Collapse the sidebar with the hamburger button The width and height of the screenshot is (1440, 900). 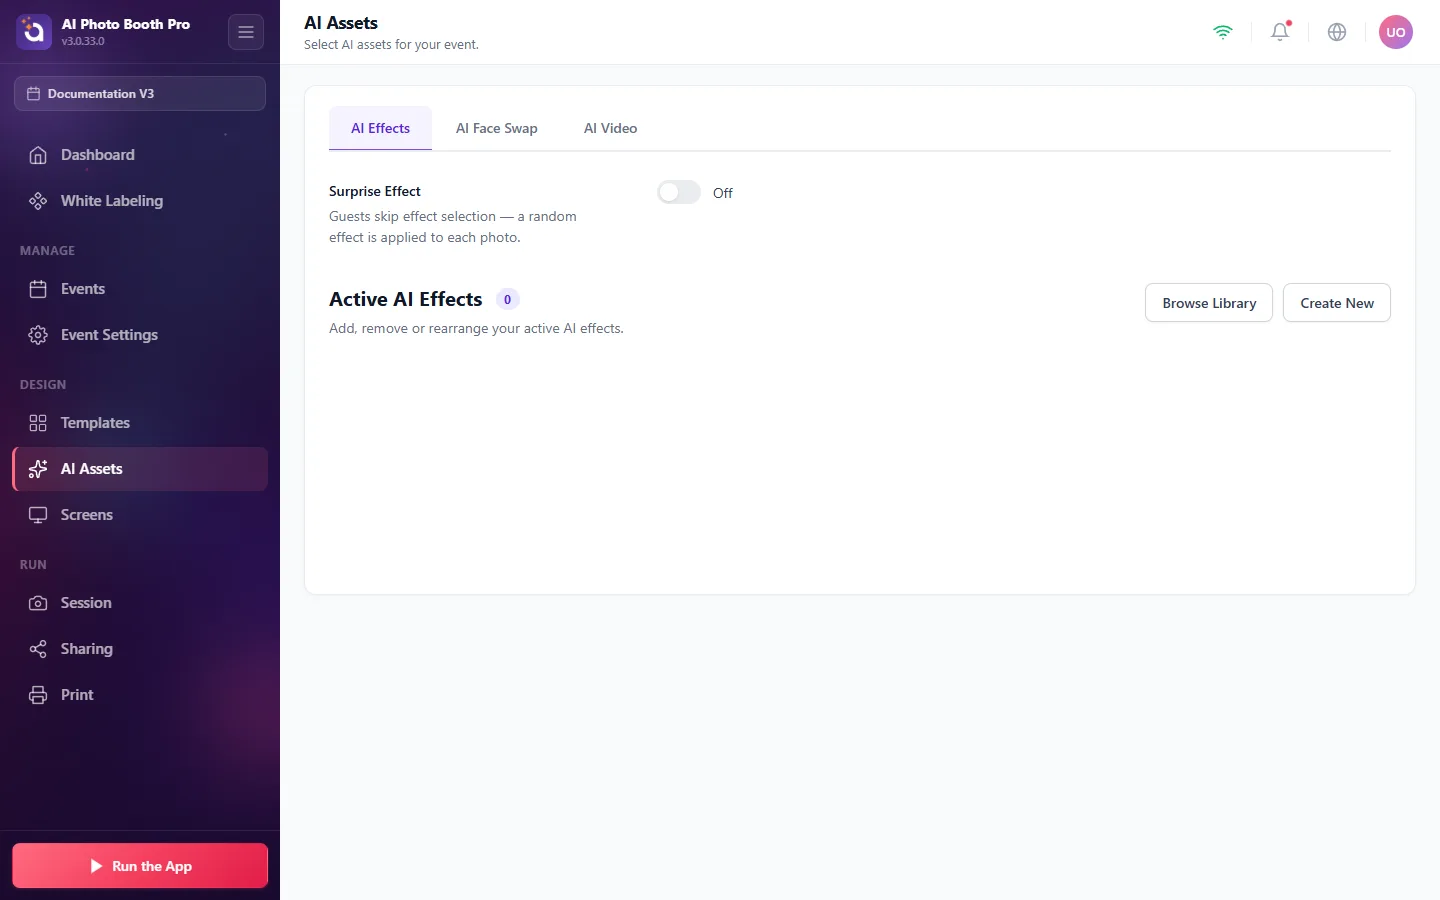(x=246, y=32)
